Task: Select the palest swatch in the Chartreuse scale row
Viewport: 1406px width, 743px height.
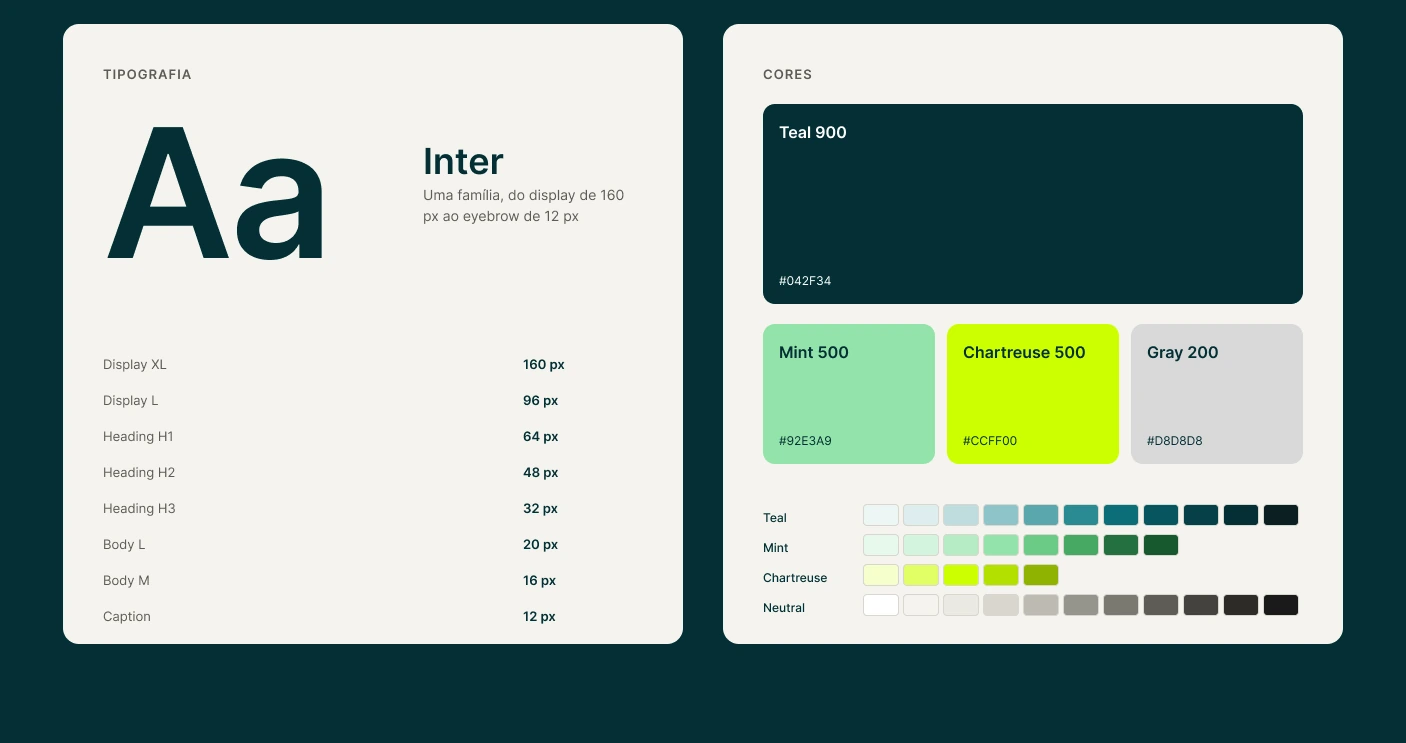Action: point(881,575)
